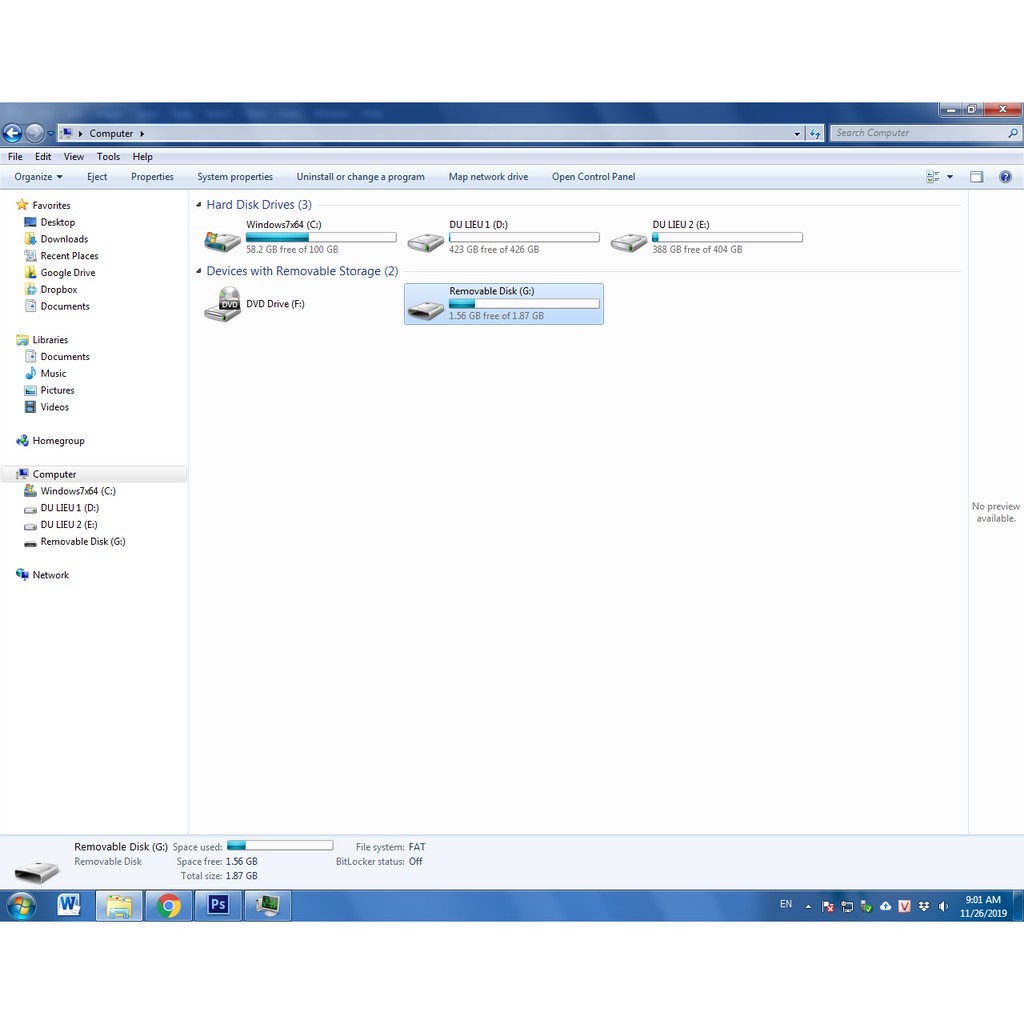Toggle the preview pane icon
This screenshot has height=1024, width=1024.
tap(977, 177)
